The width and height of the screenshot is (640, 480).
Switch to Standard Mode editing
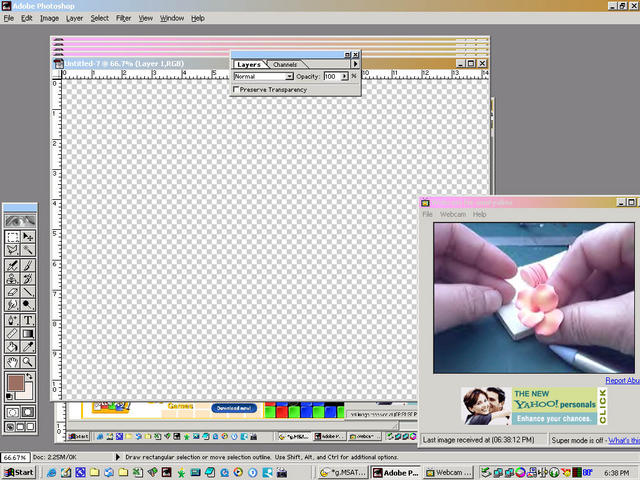coord(12,412)
